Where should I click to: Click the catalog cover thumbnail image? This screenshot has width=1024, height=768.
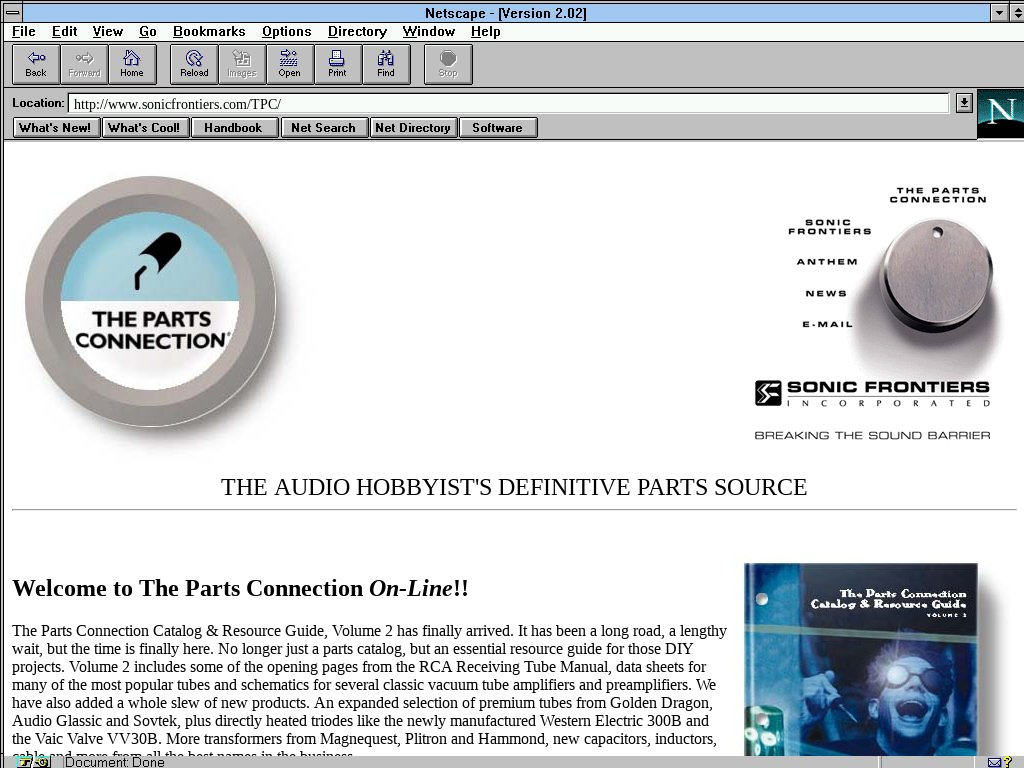pos(861,659)
